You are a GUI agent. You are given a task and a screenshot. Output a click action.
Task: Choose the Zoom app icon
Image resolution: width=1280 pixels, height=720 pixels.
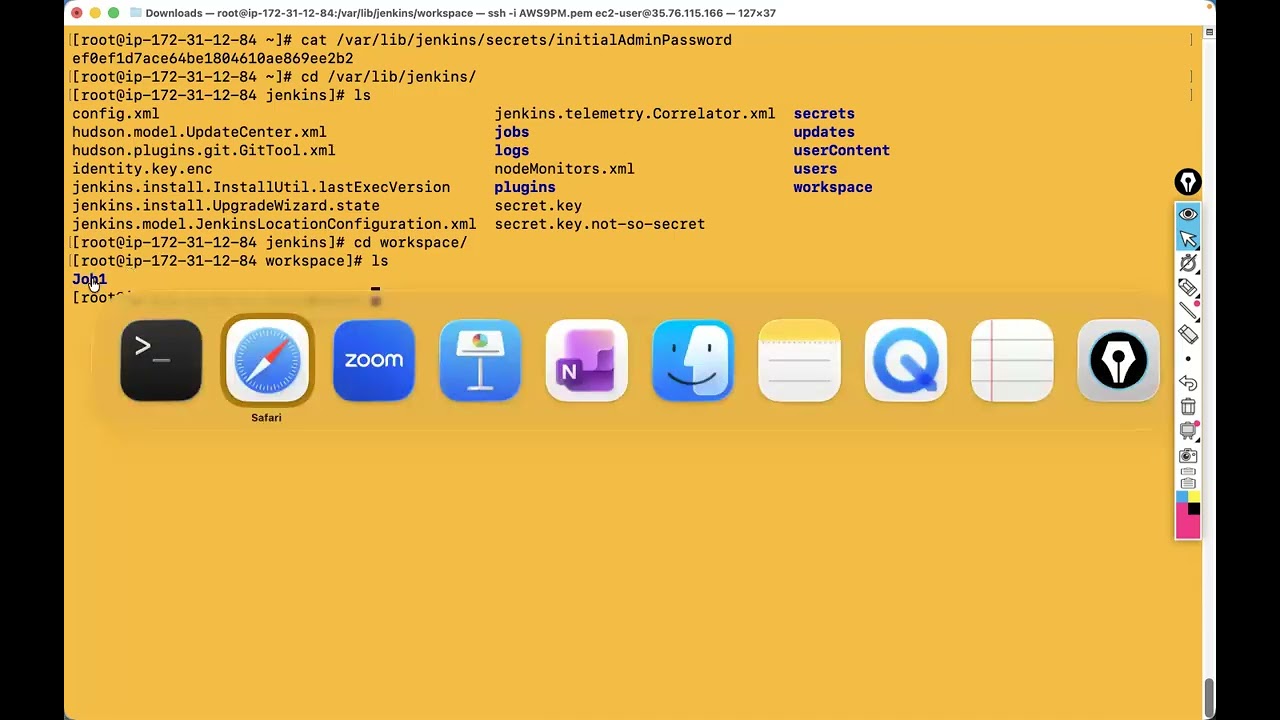pos(374,361)
